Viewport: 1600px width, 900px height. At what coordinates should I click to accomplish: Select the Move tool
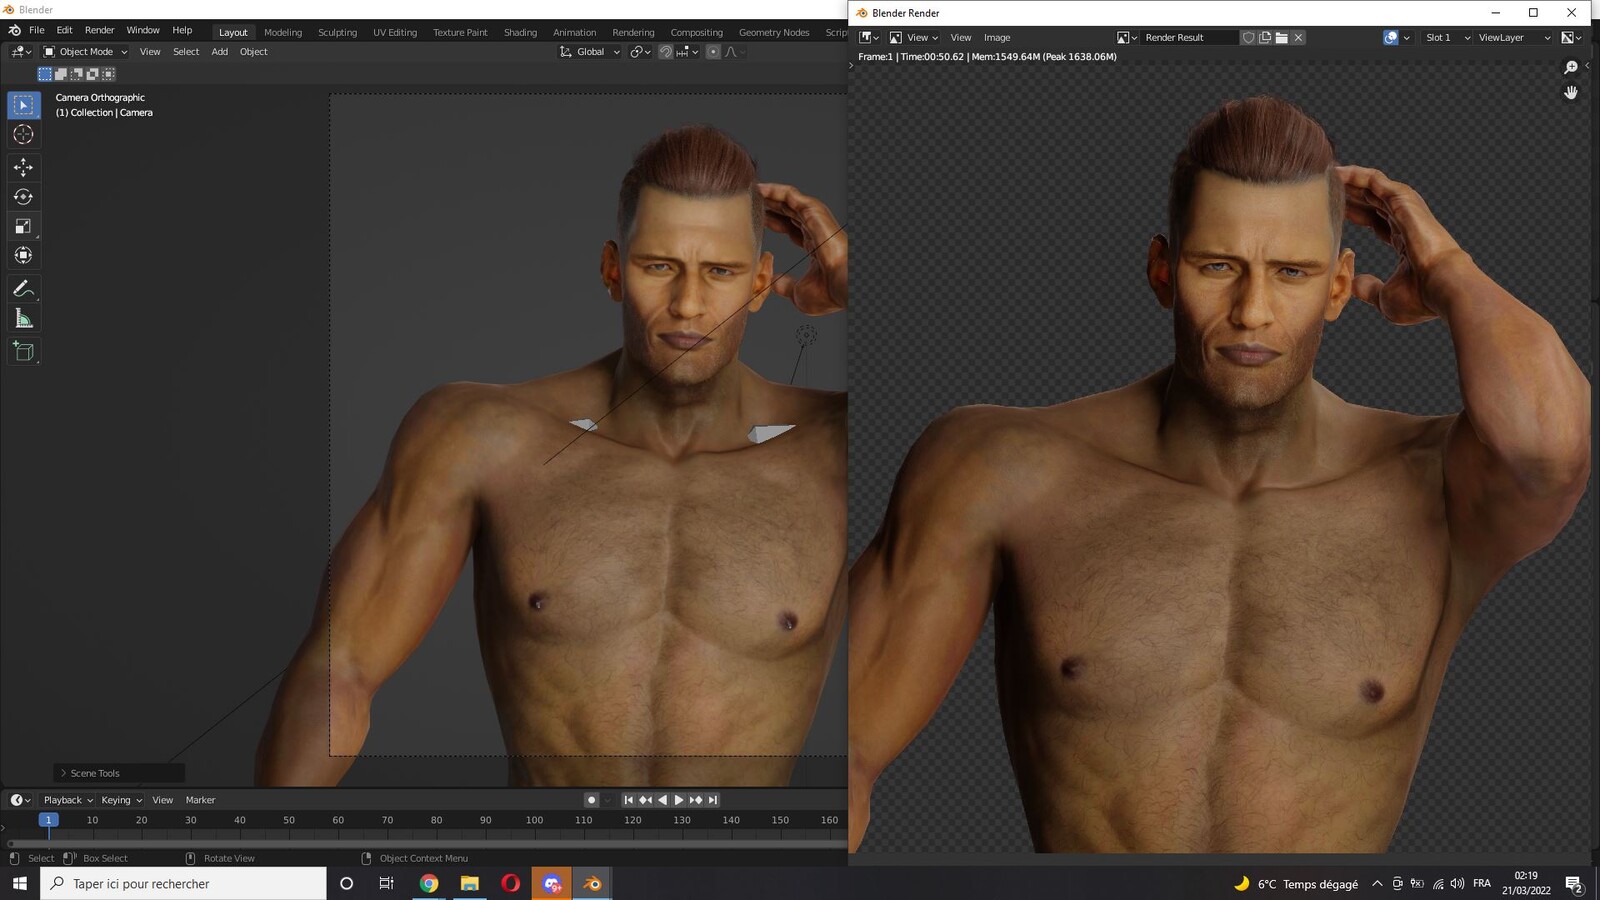click(x=23, y=167)
